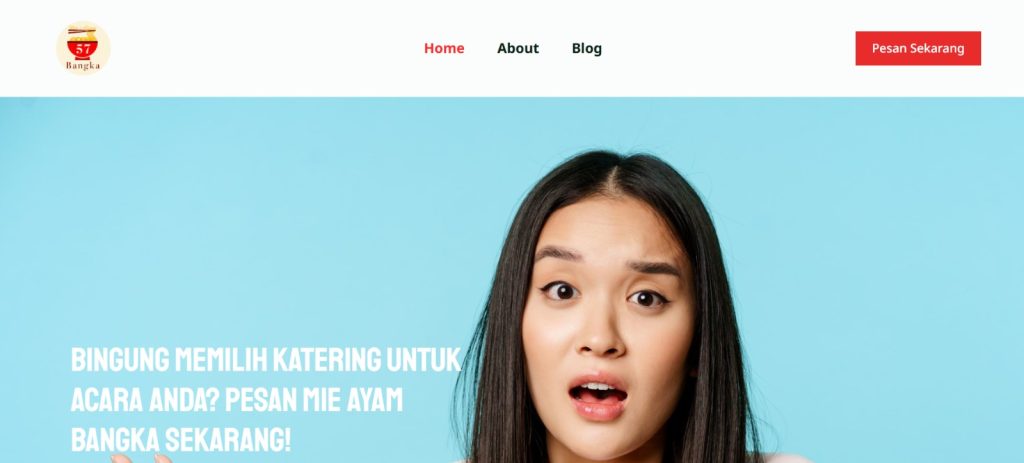Open the About page

click(518, 48)
